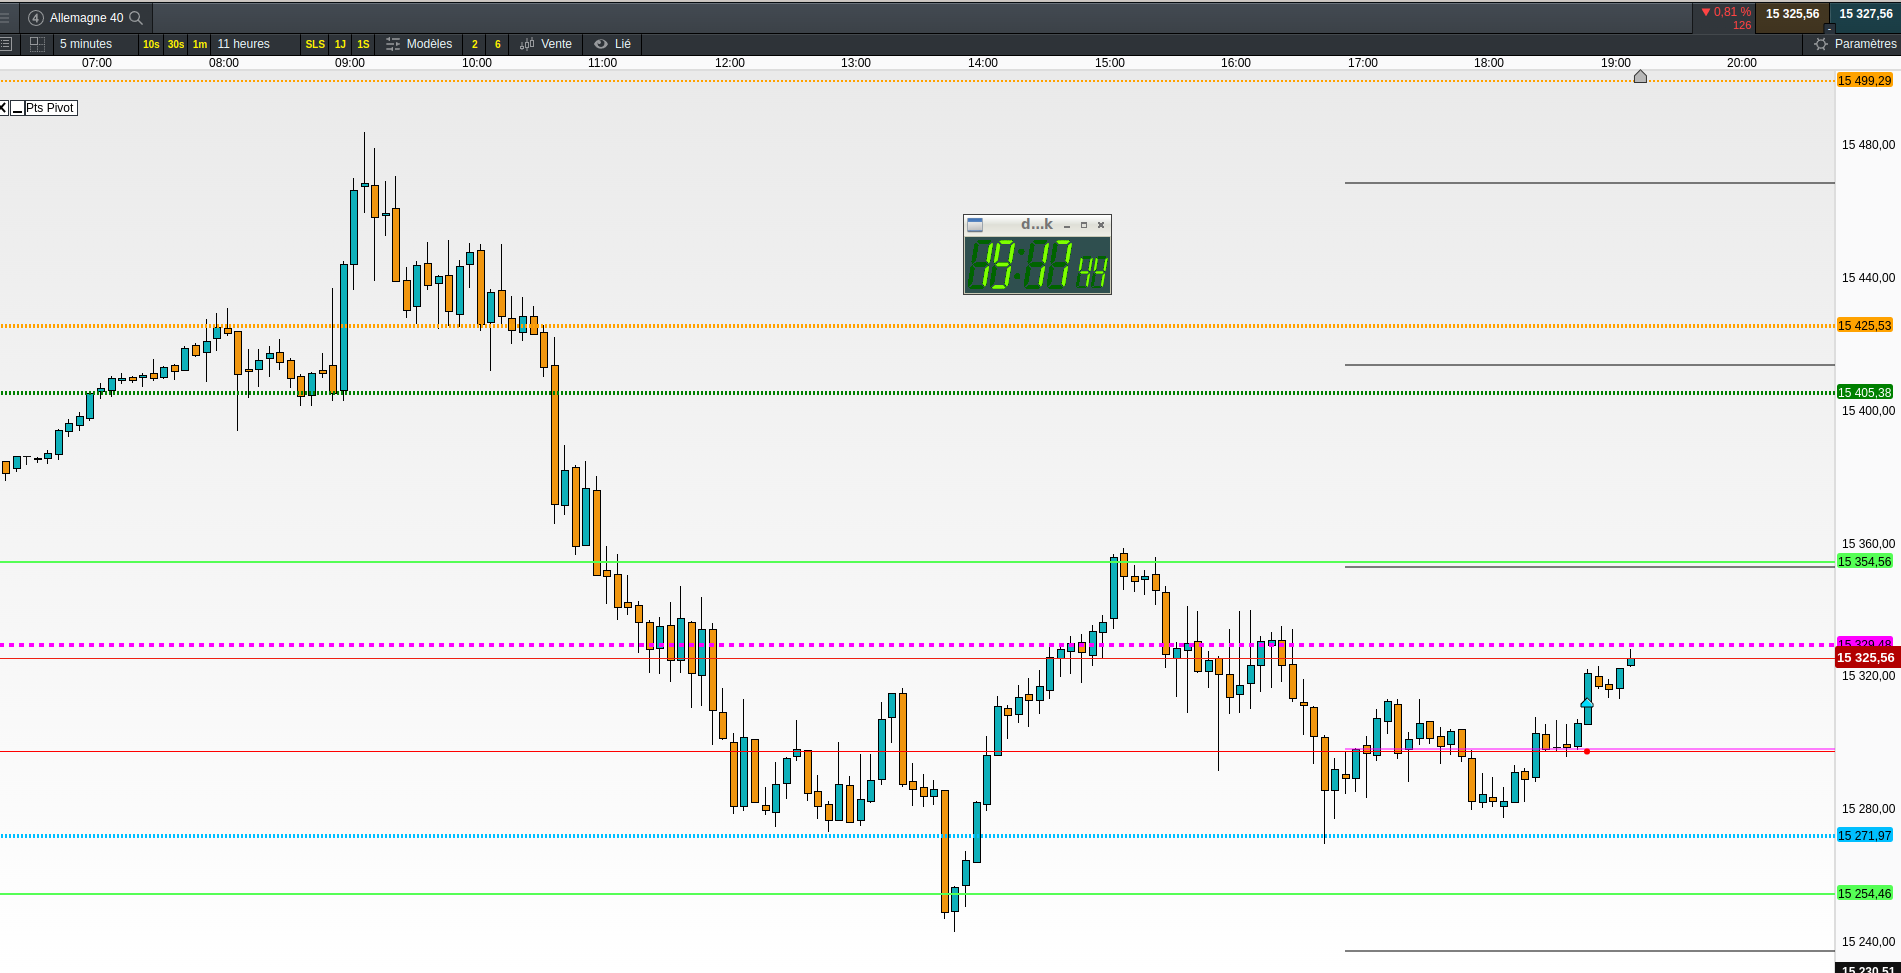Click the 15 480,00 price axis label

(1868, 145)
